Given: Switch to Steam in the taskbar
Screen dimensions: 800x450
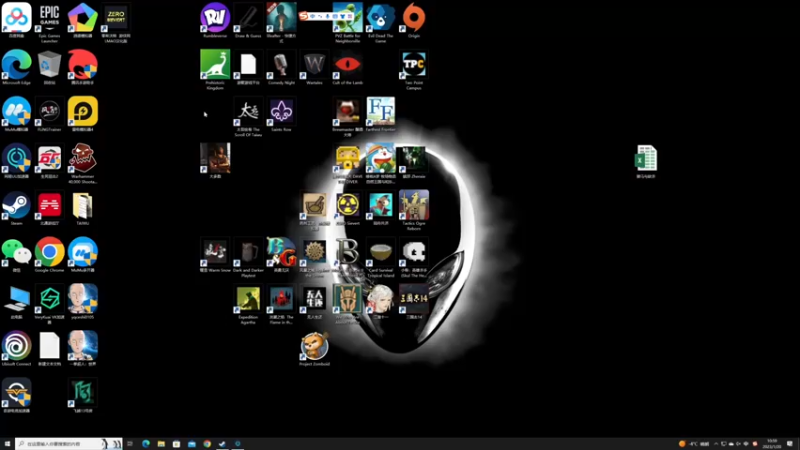Looking at the screenshot, I should coord(222,444).
